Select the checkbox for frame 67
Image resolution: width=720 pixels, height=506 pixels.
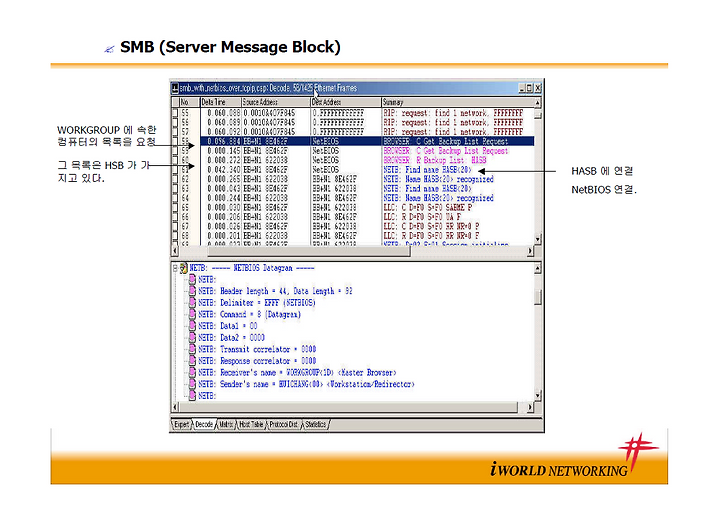[x=175, y=226]
